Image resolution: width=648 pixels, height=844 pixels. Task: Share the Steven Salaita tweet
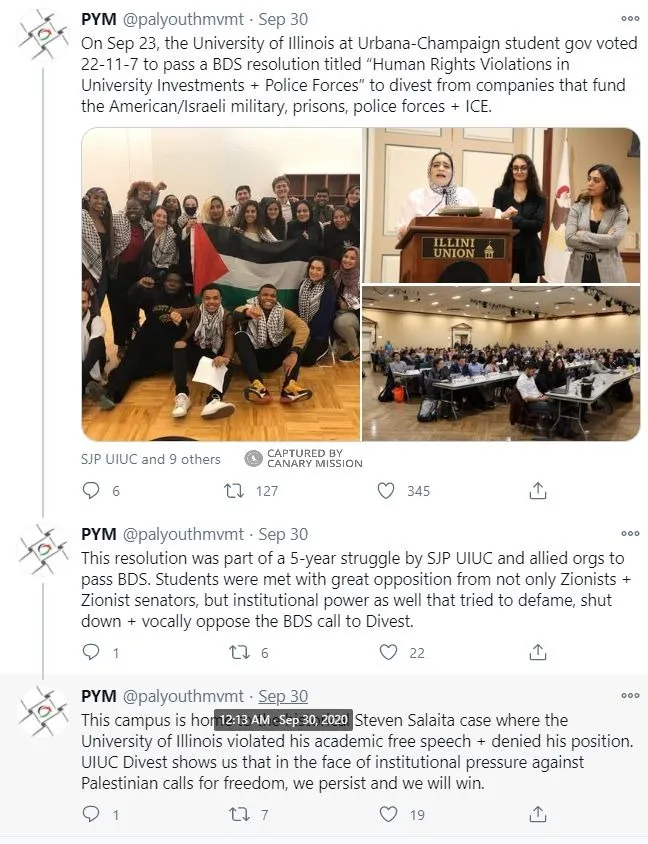[x=538, y=814]
